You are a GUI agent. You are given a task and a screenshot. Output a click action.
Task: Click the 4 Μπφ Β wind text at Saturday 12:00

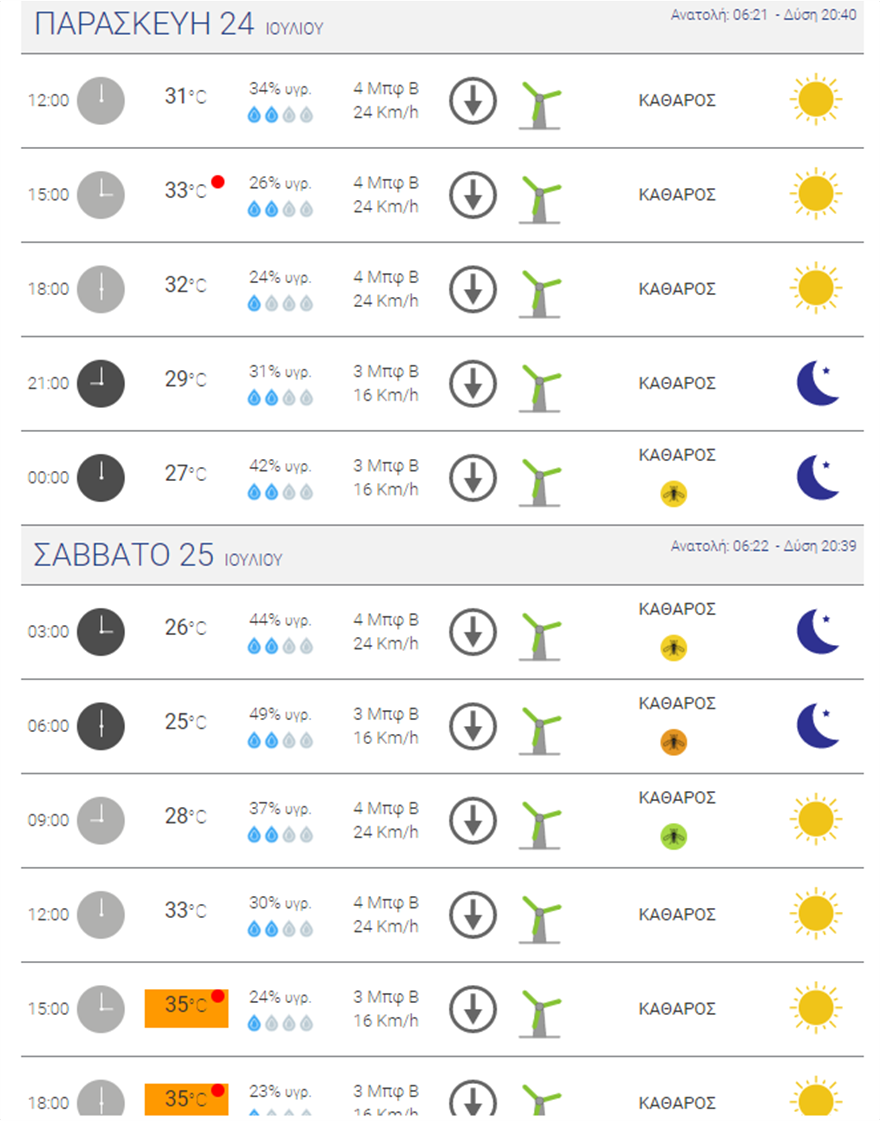pos(386,902)
